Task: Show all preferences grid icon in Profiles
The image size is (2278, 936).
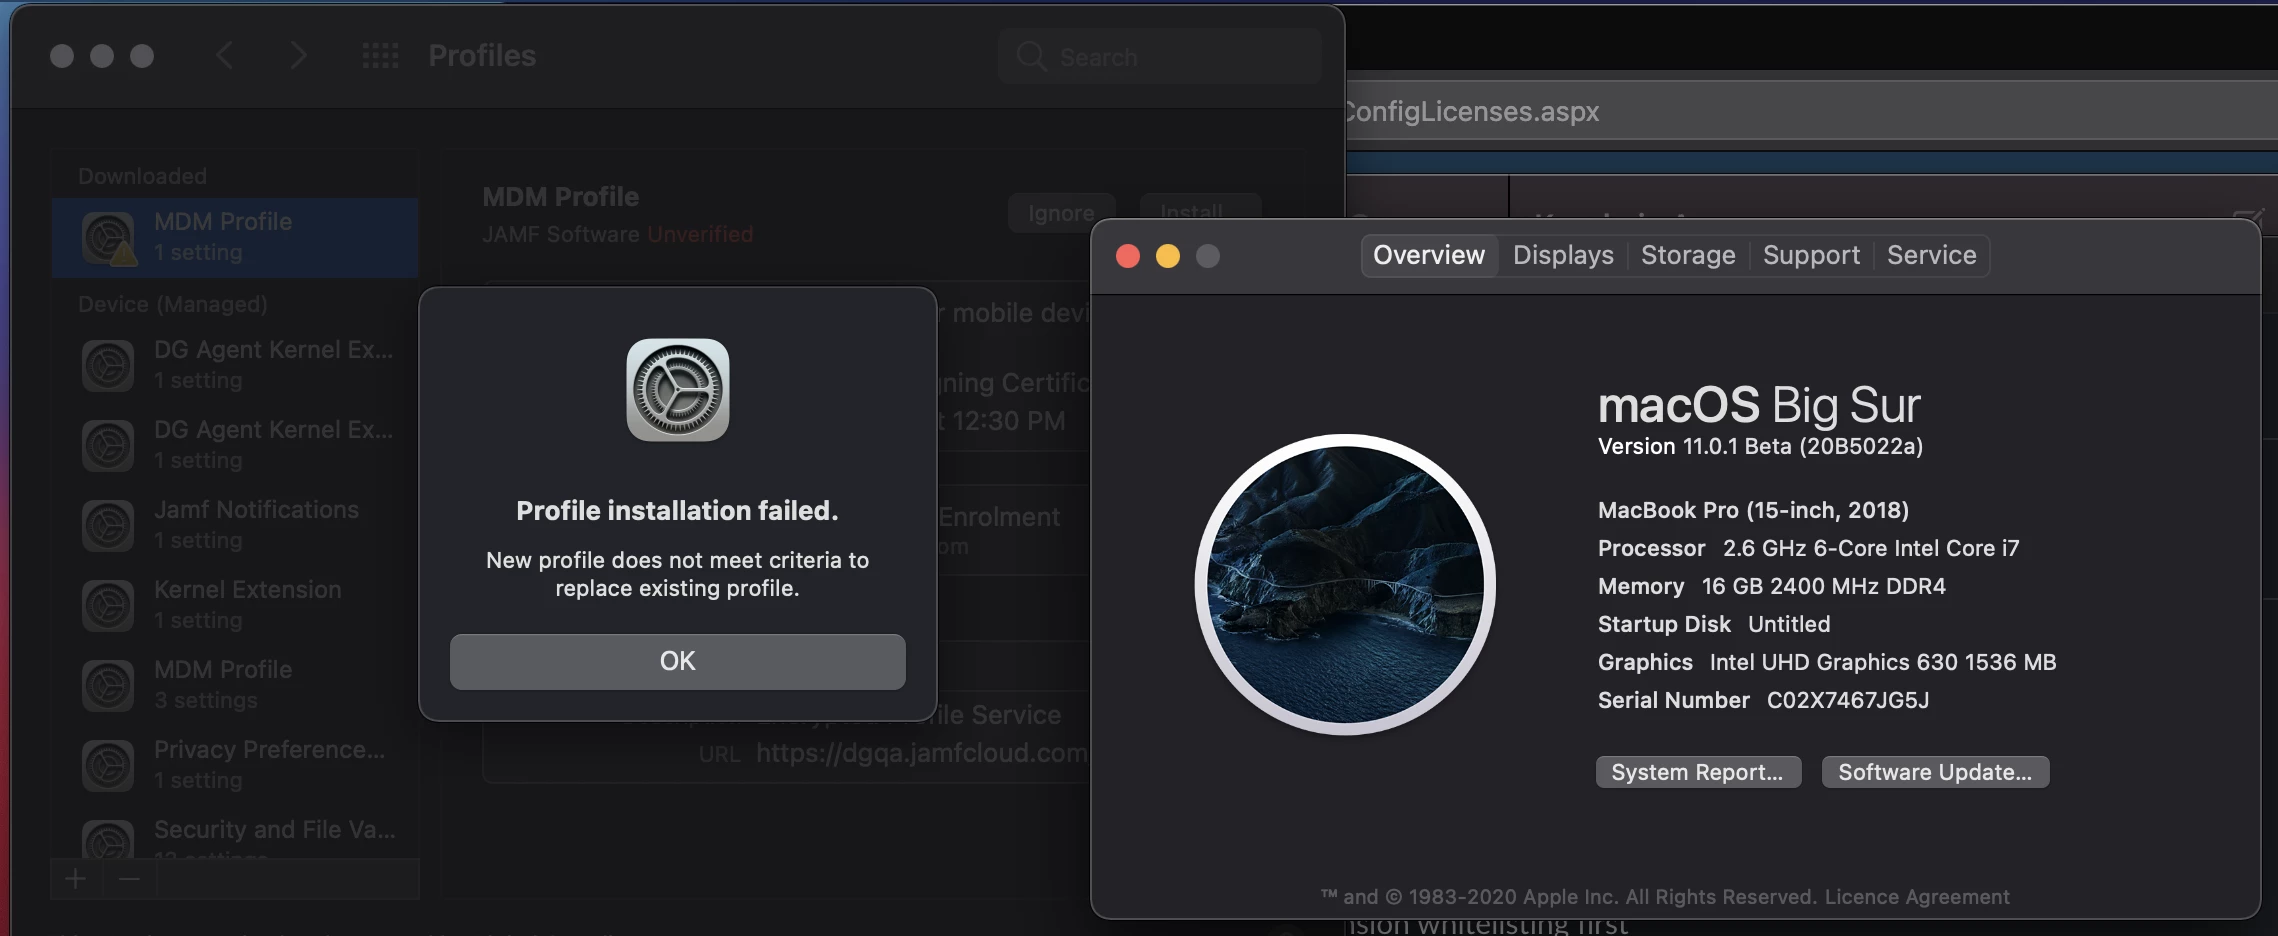Action: pyautogui.click(x=380, y=56)
